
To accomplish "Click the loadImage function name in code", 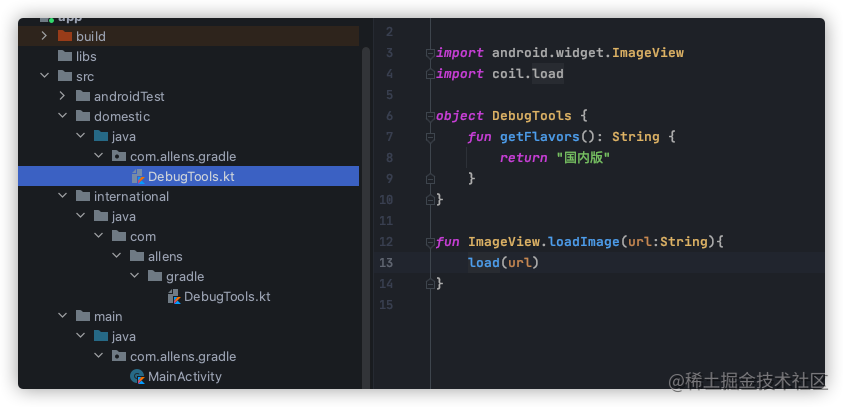I will click(x=584, y=242).
